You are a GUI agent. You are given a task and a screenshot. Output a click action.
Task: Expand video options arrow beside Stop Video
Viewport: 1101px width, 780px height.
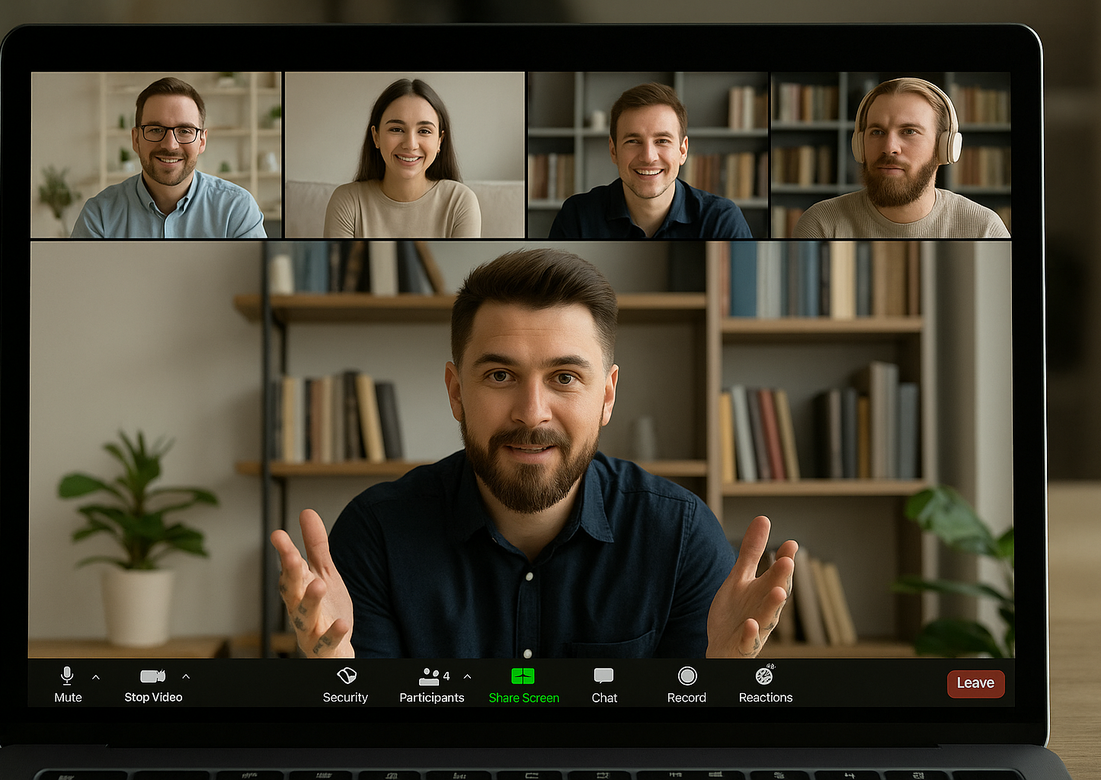coord(186,677)
